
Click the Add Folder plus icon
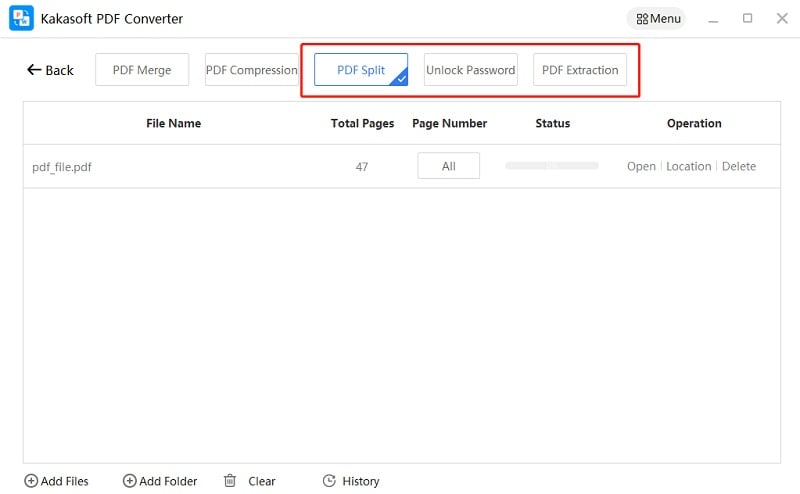(130, 481)
